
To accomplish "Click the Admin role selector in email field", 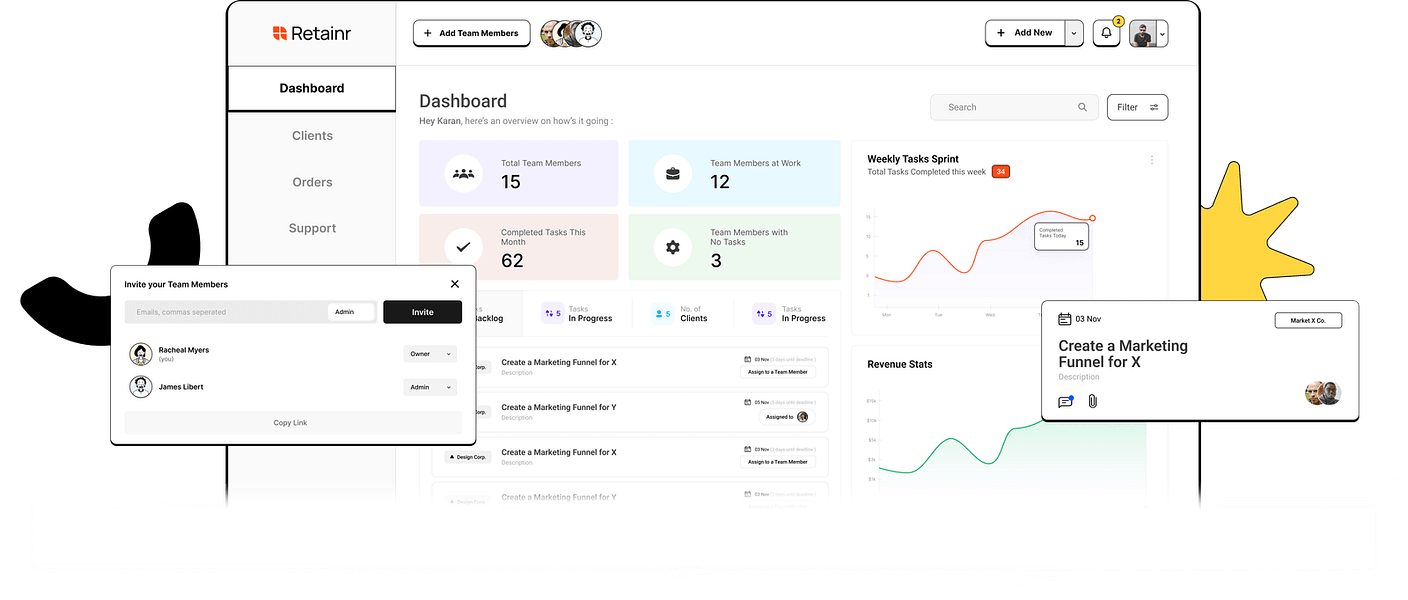I will [350, 312].
